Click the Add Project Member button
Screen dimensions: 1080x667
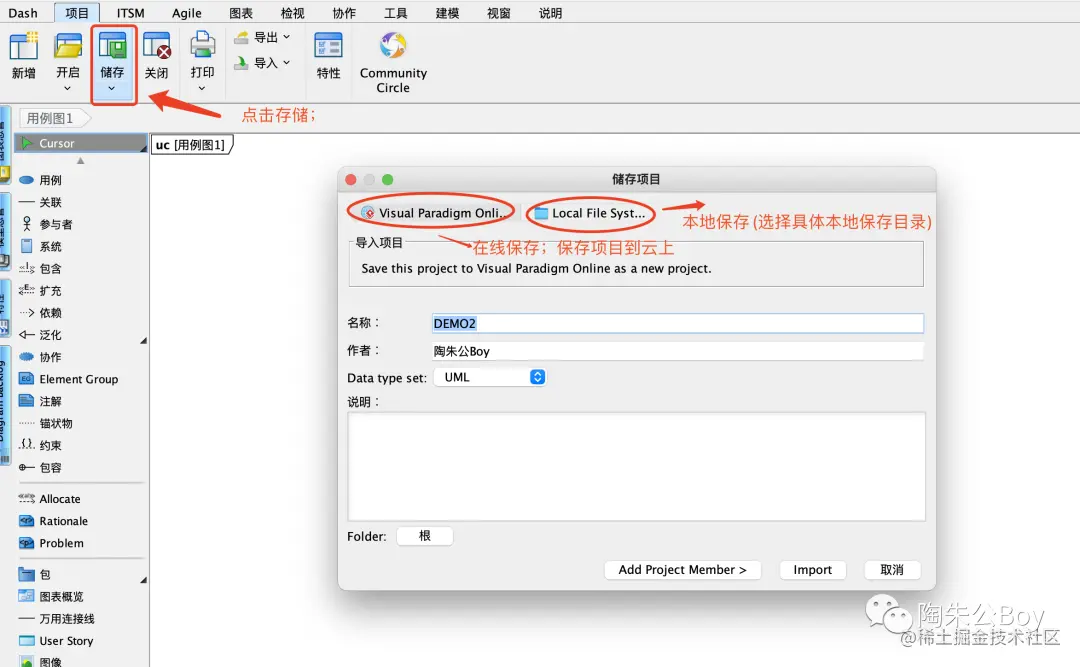683,570
